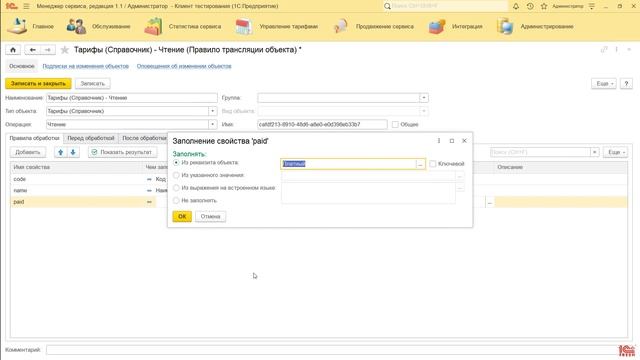
Task: Open favorites star in title bar
Action: click(x=544, y=6)
